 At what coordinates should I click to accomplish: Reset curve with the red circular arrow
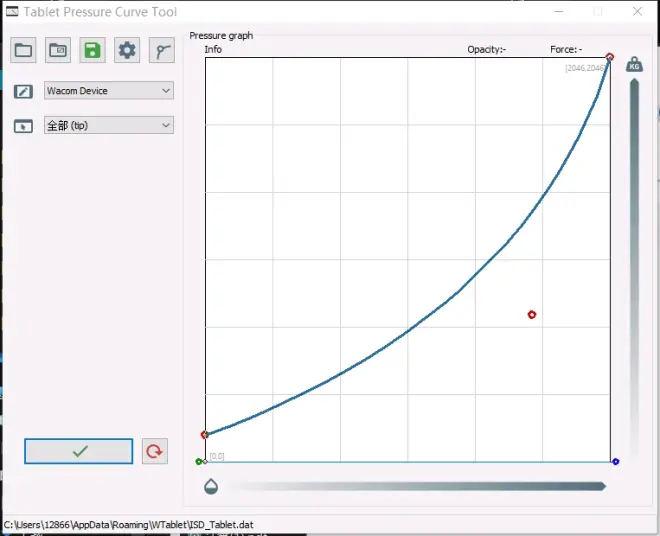154,451
